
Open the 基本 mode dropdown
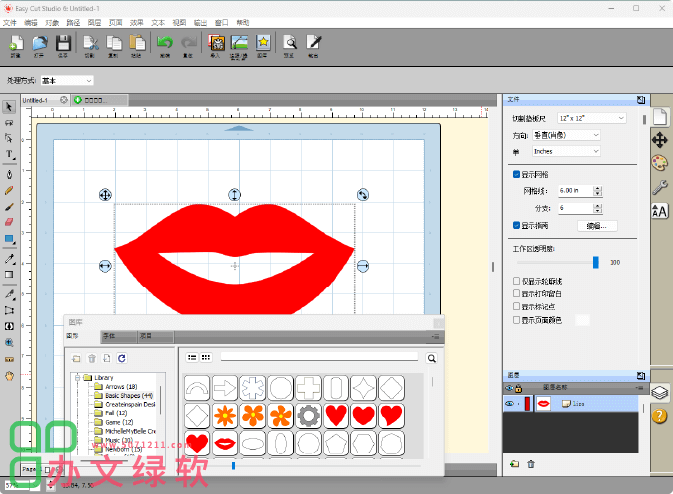(67, 81)
